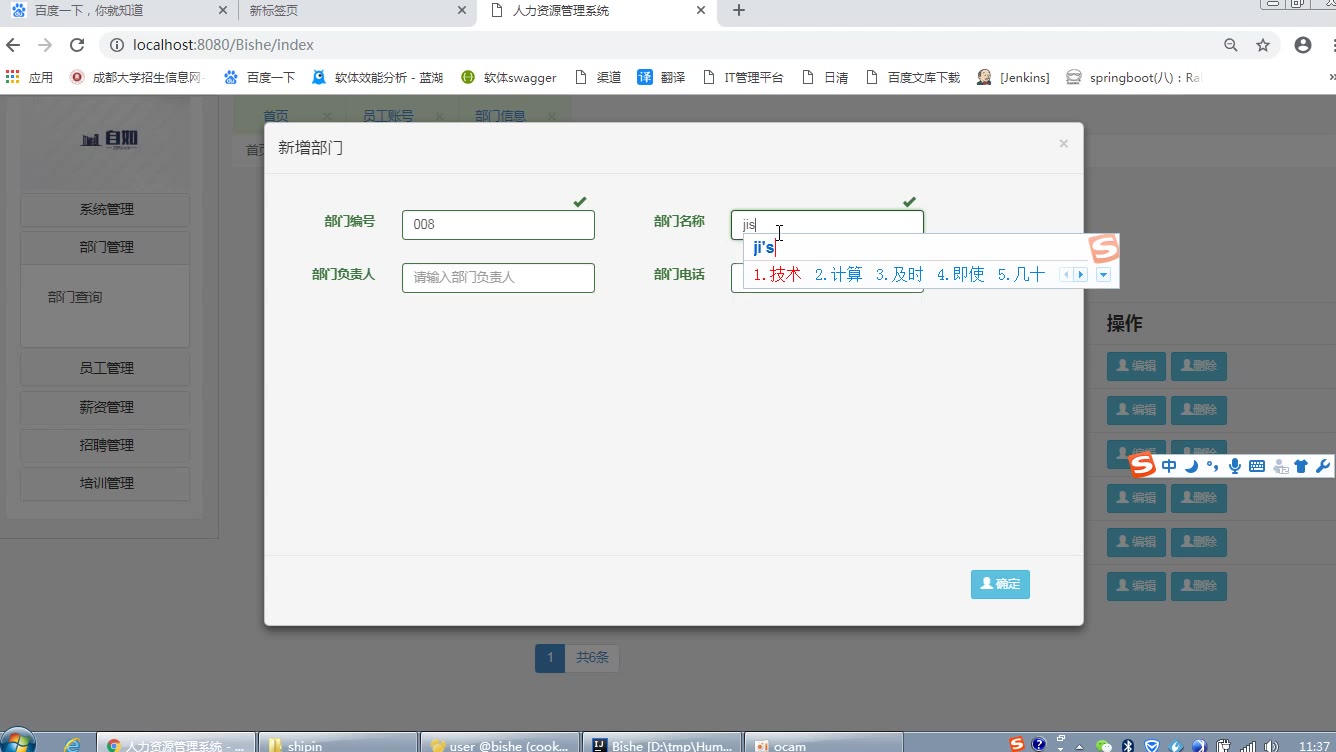Click Bluetooth tray icon
The height and width of the screenshot is (752, 1336).
click(1128, 746)
